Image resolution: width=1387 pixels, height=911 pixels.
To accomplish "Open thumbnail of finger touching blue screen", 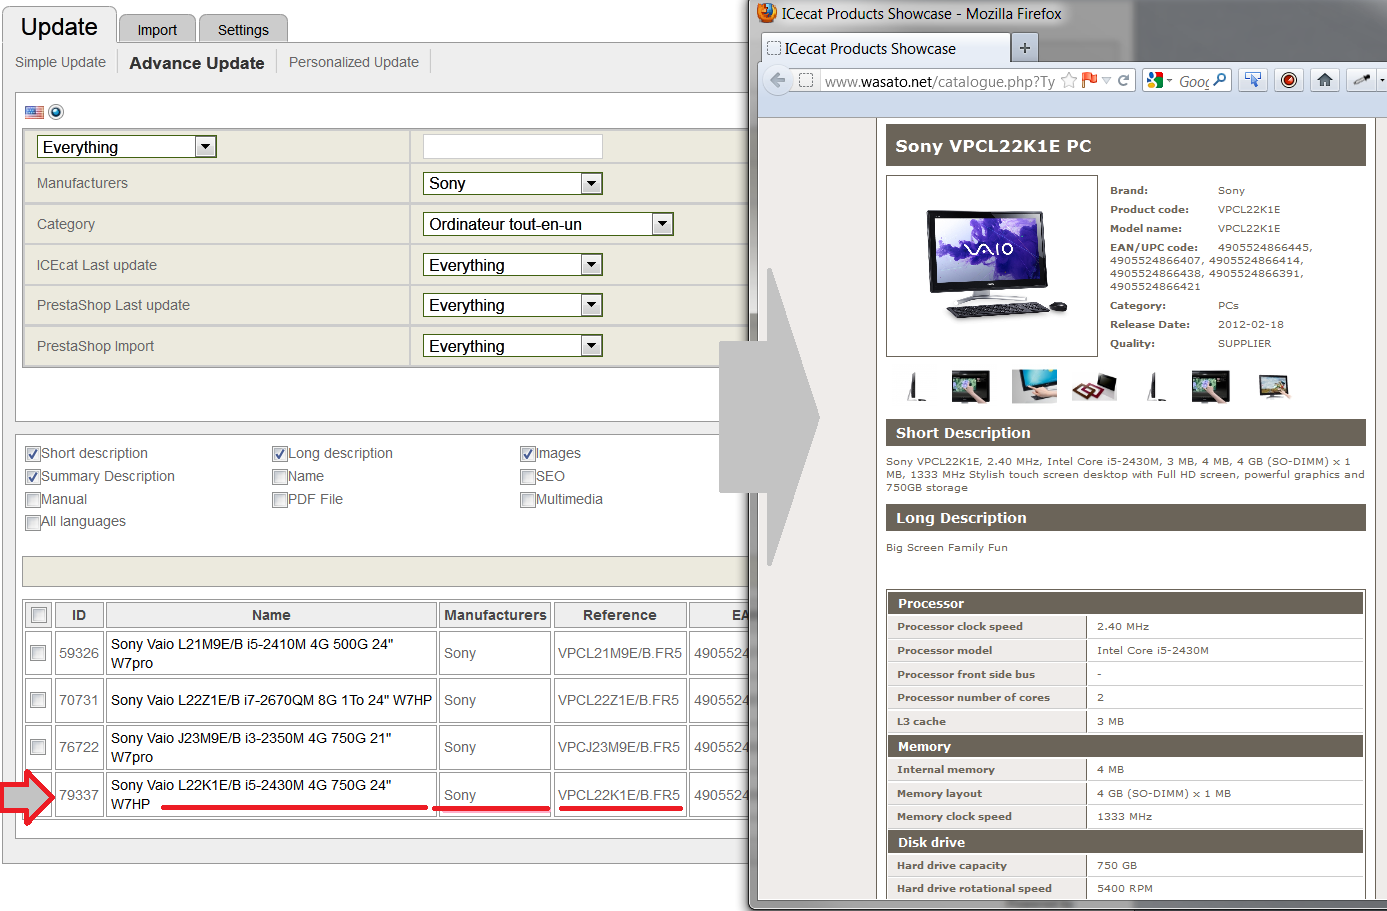I will (1034, 386).
